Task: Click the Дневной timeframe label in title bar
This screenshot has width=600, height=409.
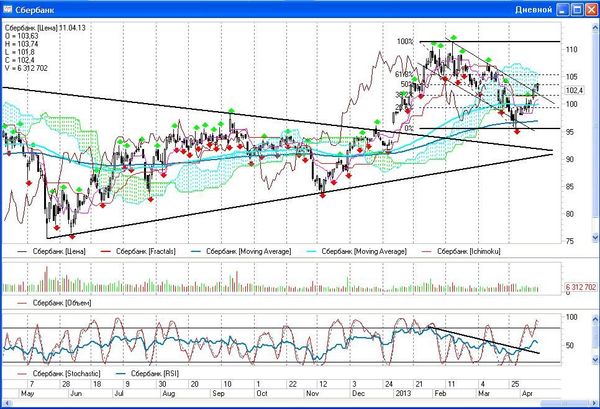Action: (533, 10)
